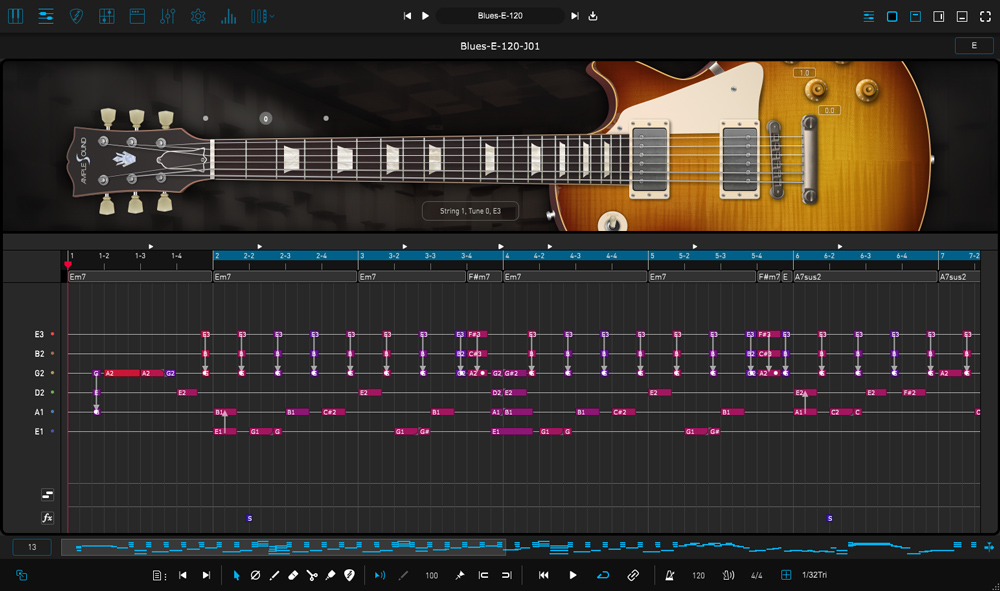
Task: Open the mixer sliders panel
Action: point(167,16)
